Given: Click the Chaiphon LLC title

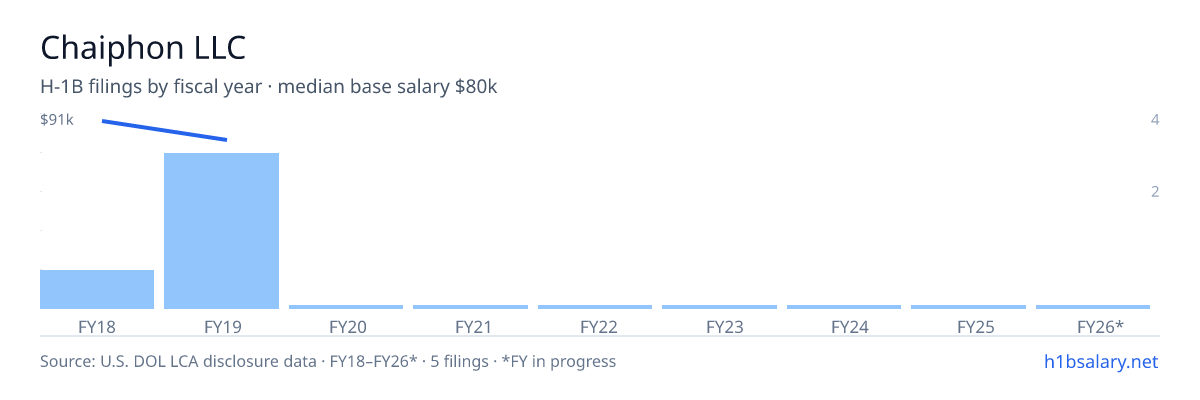Looking at the screenshot, I should click(143, 47).
